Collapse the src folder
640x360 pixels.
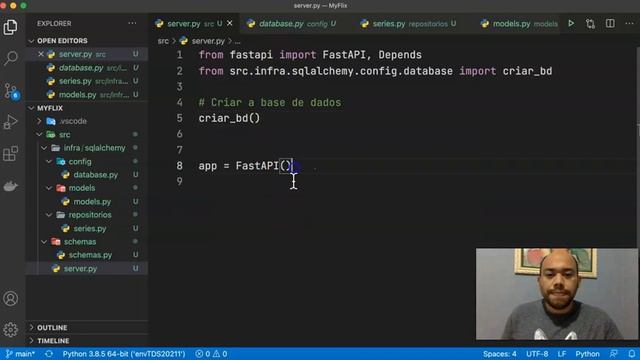click(64, 135)
